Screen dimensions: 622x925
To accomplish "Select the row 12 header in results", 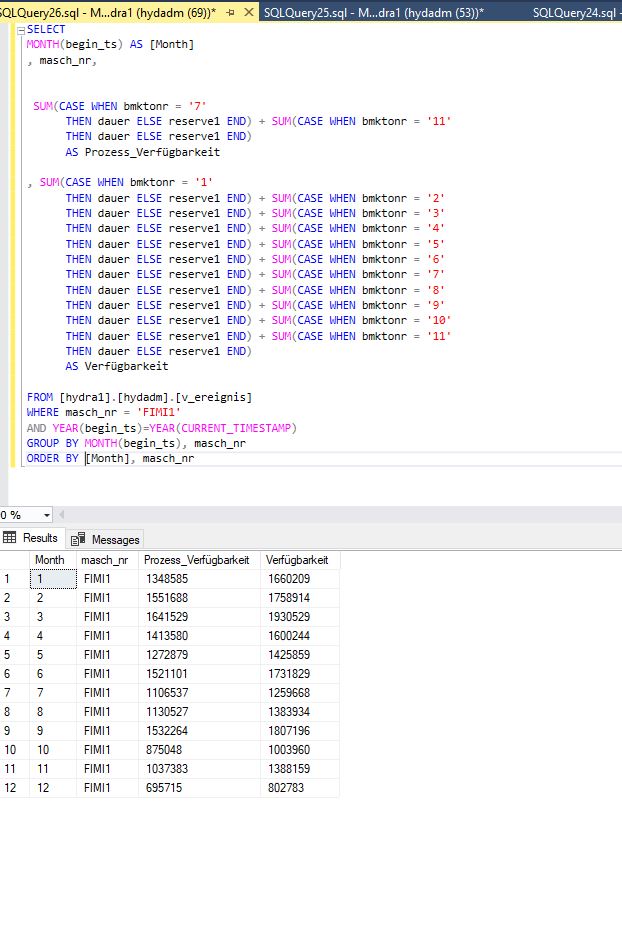I will (x=14, y=788).
